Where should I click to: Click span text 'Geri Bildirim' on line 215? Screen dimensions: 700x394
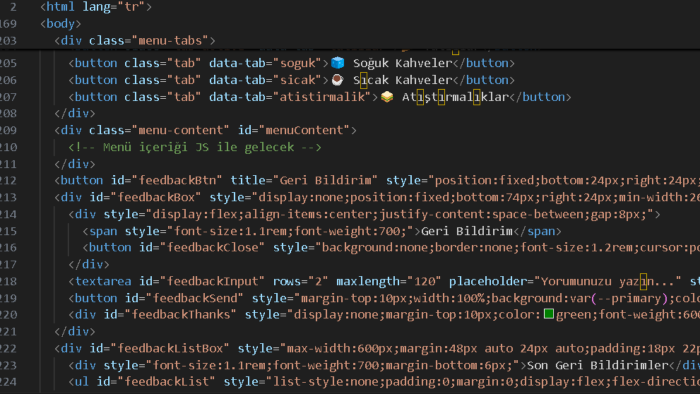pyautogui.click(x=467, y=231)
